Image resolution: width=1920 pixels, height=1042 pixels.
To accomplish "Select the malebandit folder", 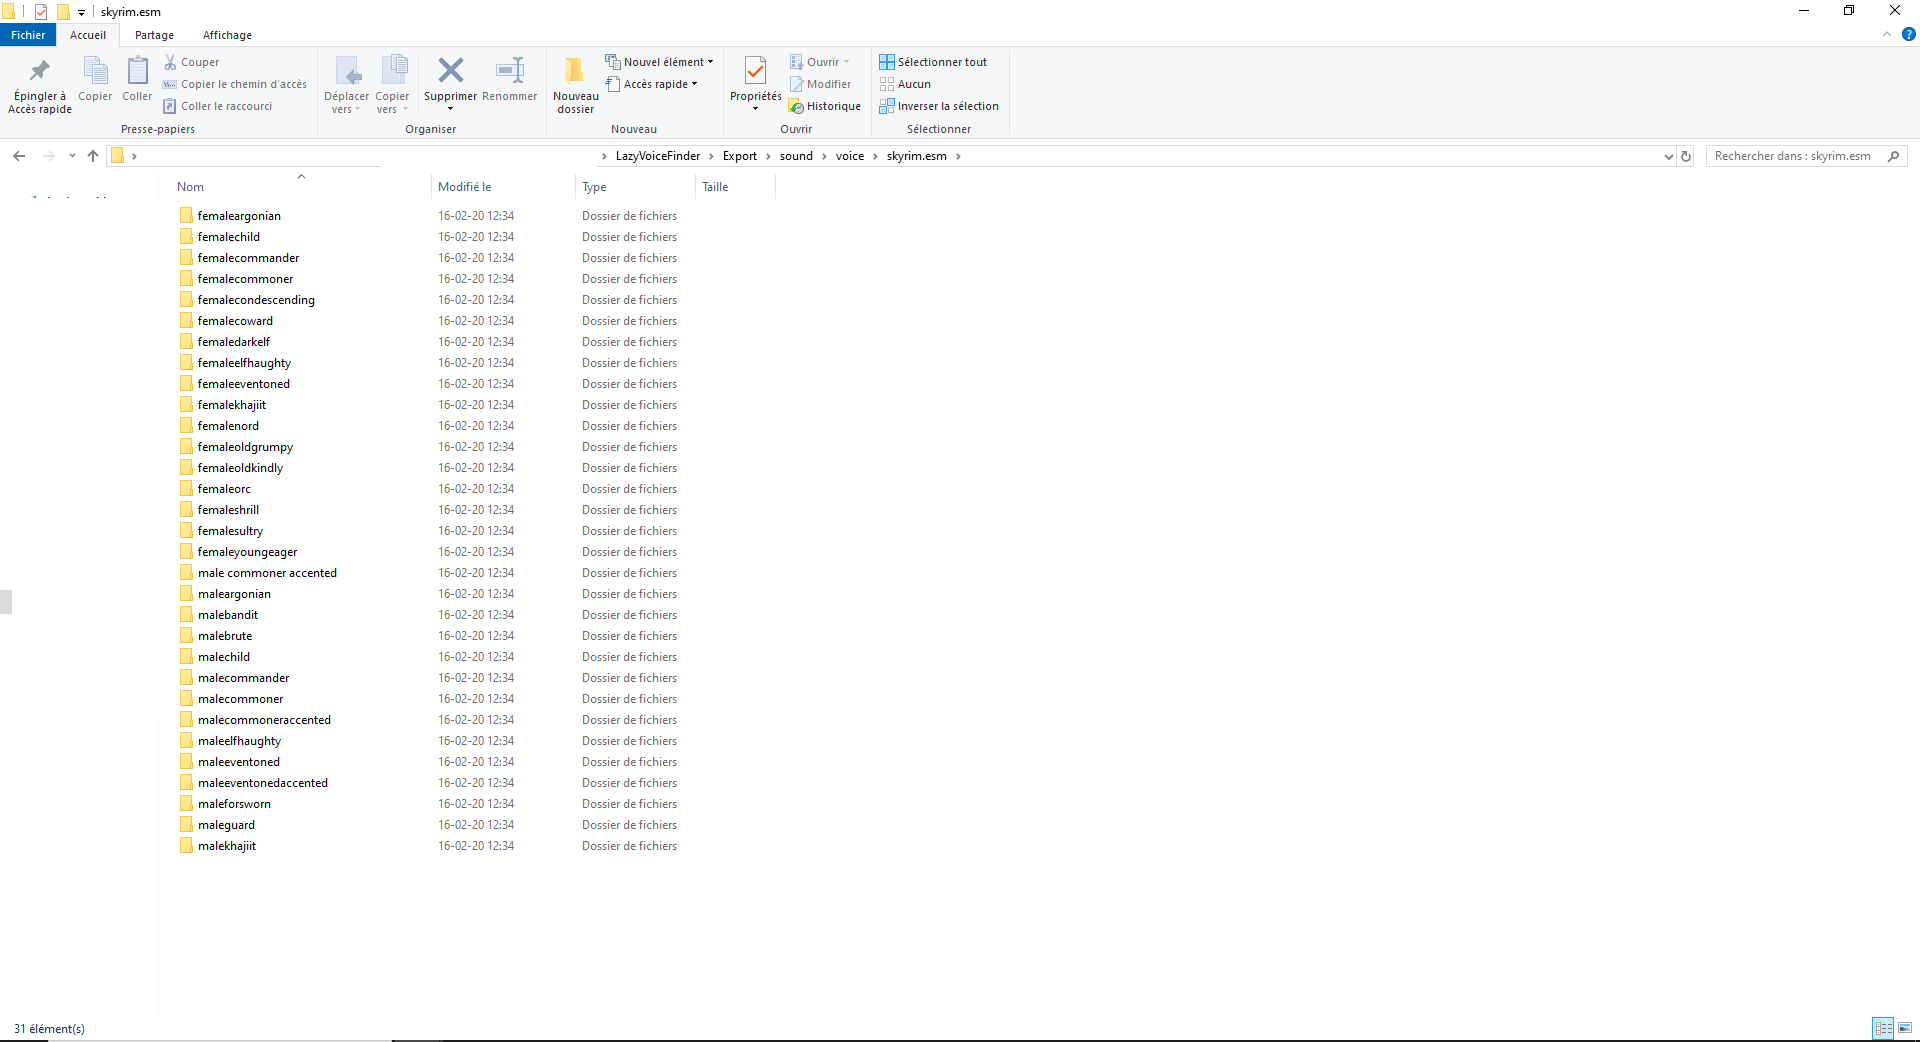I will pos(228,615).
